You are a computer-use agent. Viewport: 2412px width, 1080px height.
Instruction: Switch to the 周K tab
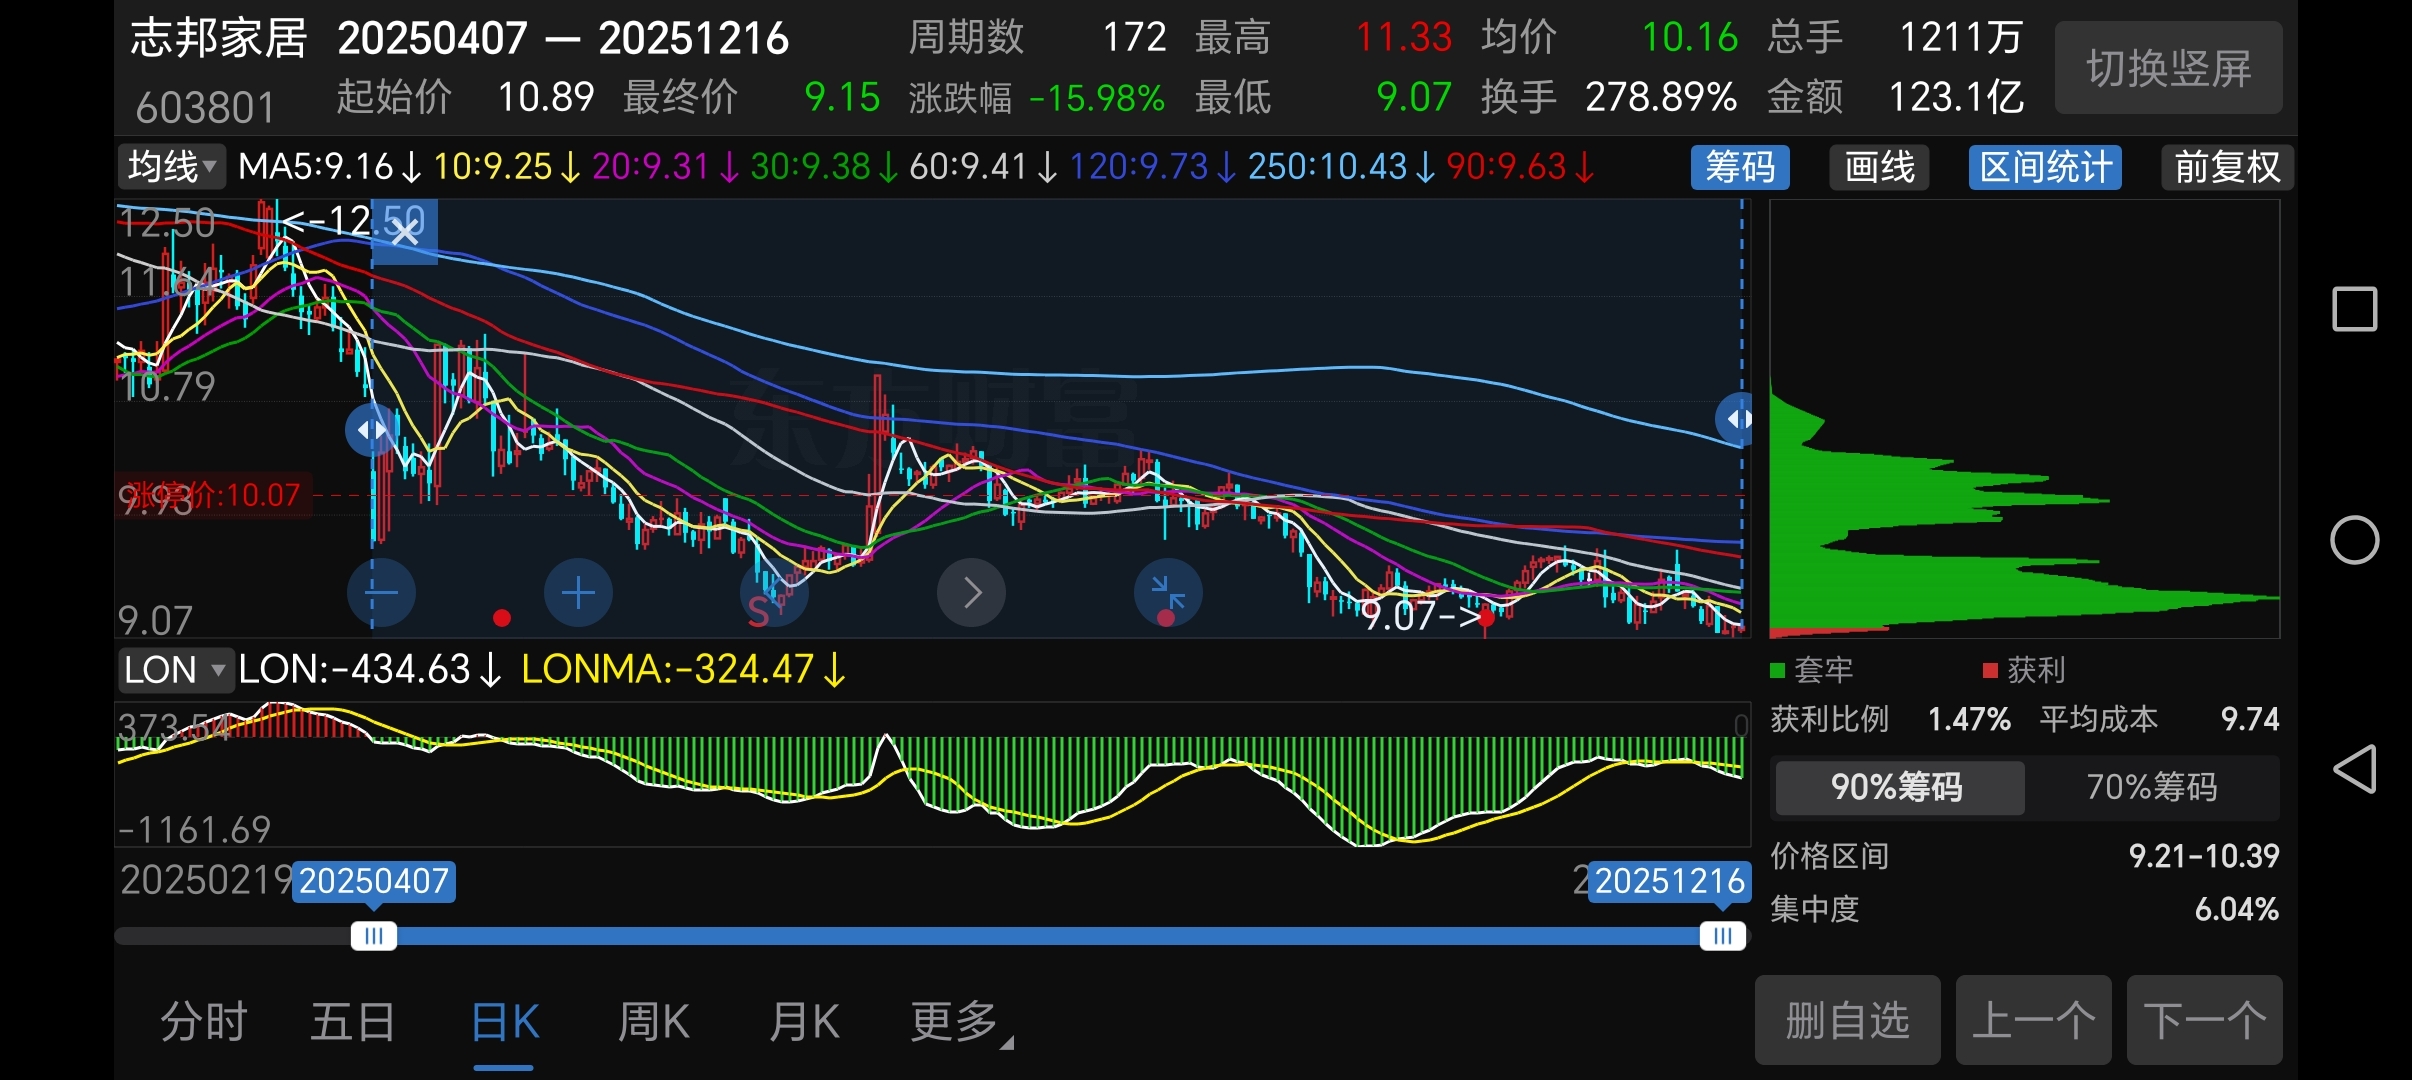point(653,1022)
